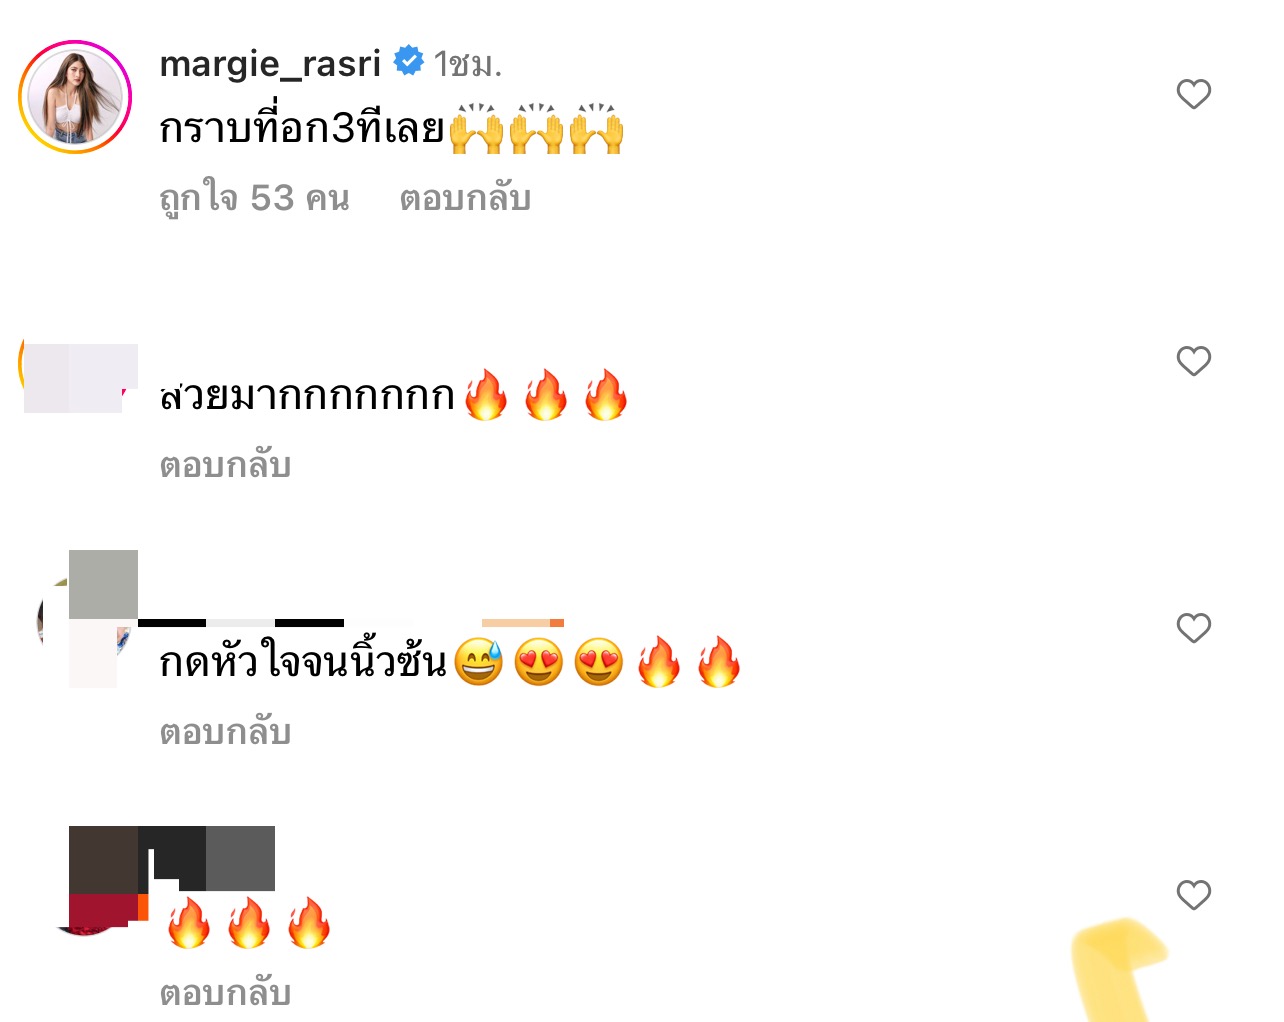Click the raised-hands emojis in margie_rasri's comment
The width and height of the screenshot is (1284, 1022).
point(536,129)
